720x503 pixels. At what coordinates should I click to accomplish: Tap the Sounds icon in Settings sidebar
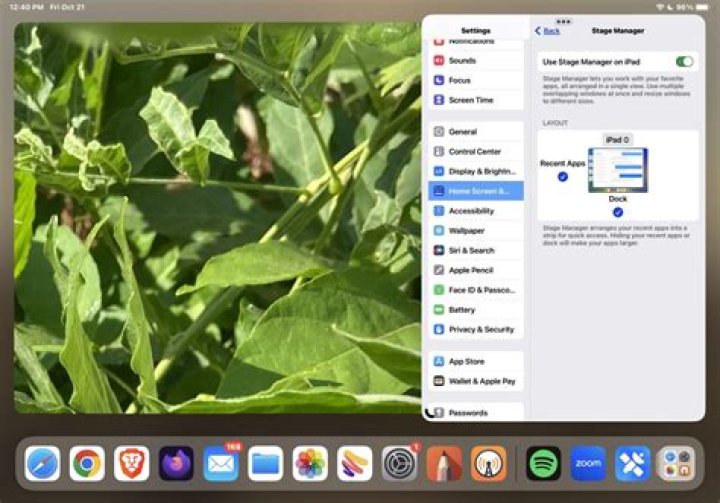pos(439,61)
